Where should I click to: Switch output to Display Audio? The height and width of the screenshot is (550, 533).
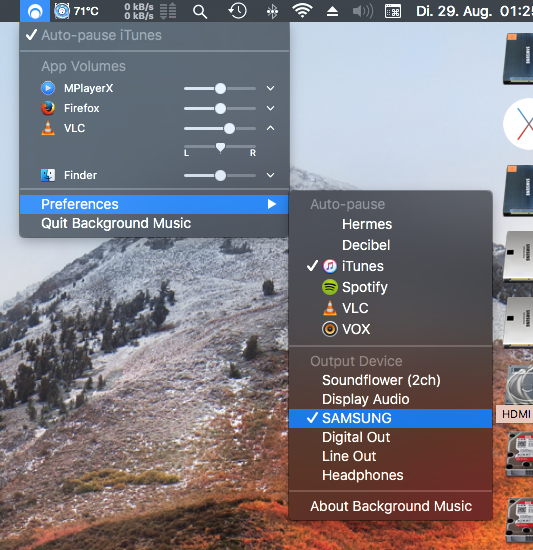tap(391, 399)
